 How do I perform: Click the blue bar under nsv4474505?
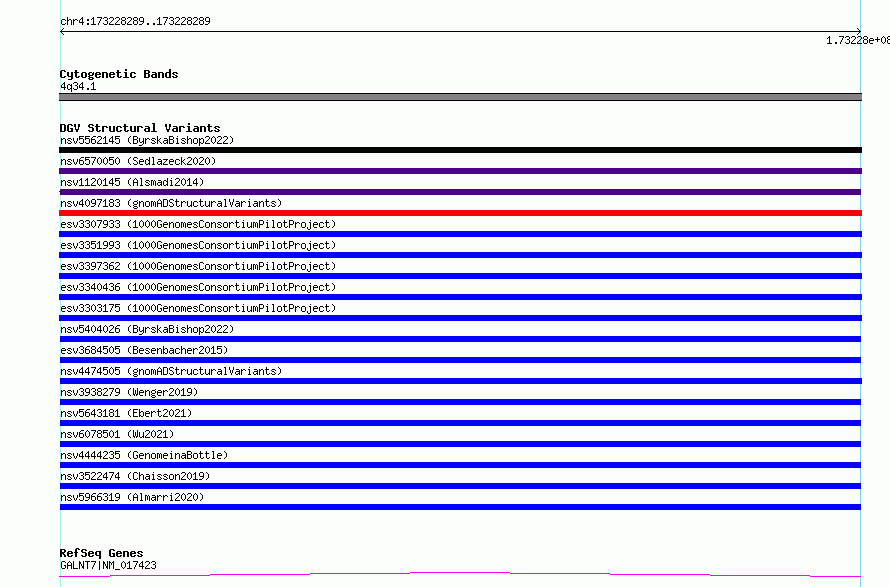point(460,381)
